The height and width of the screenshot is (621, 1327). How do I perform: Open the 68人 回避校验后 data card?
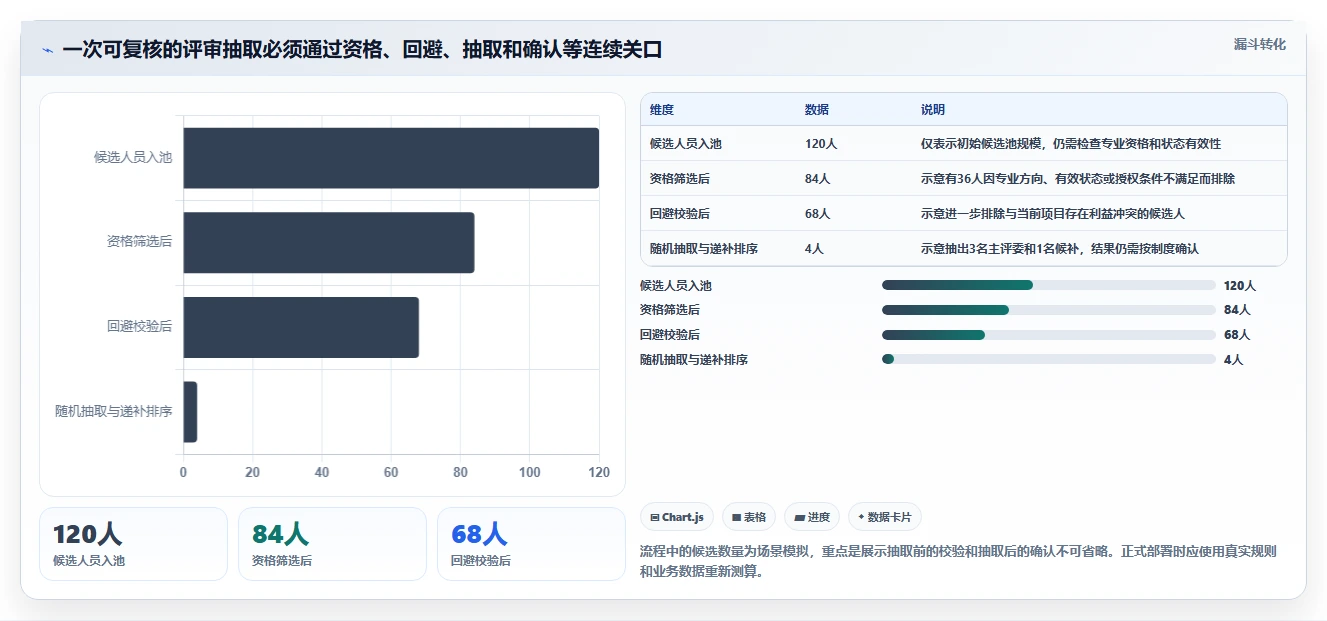click(531, 544)
